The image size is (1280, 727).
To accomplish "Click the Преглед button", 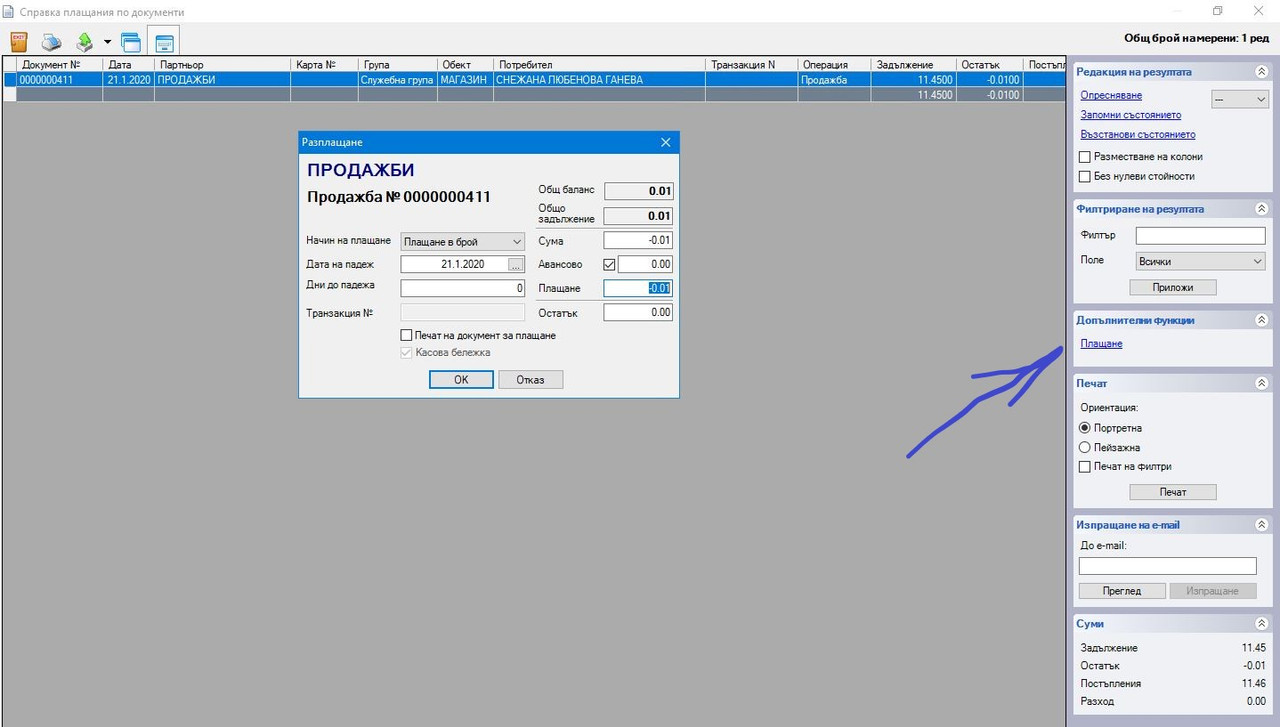I will (1122, 591).
